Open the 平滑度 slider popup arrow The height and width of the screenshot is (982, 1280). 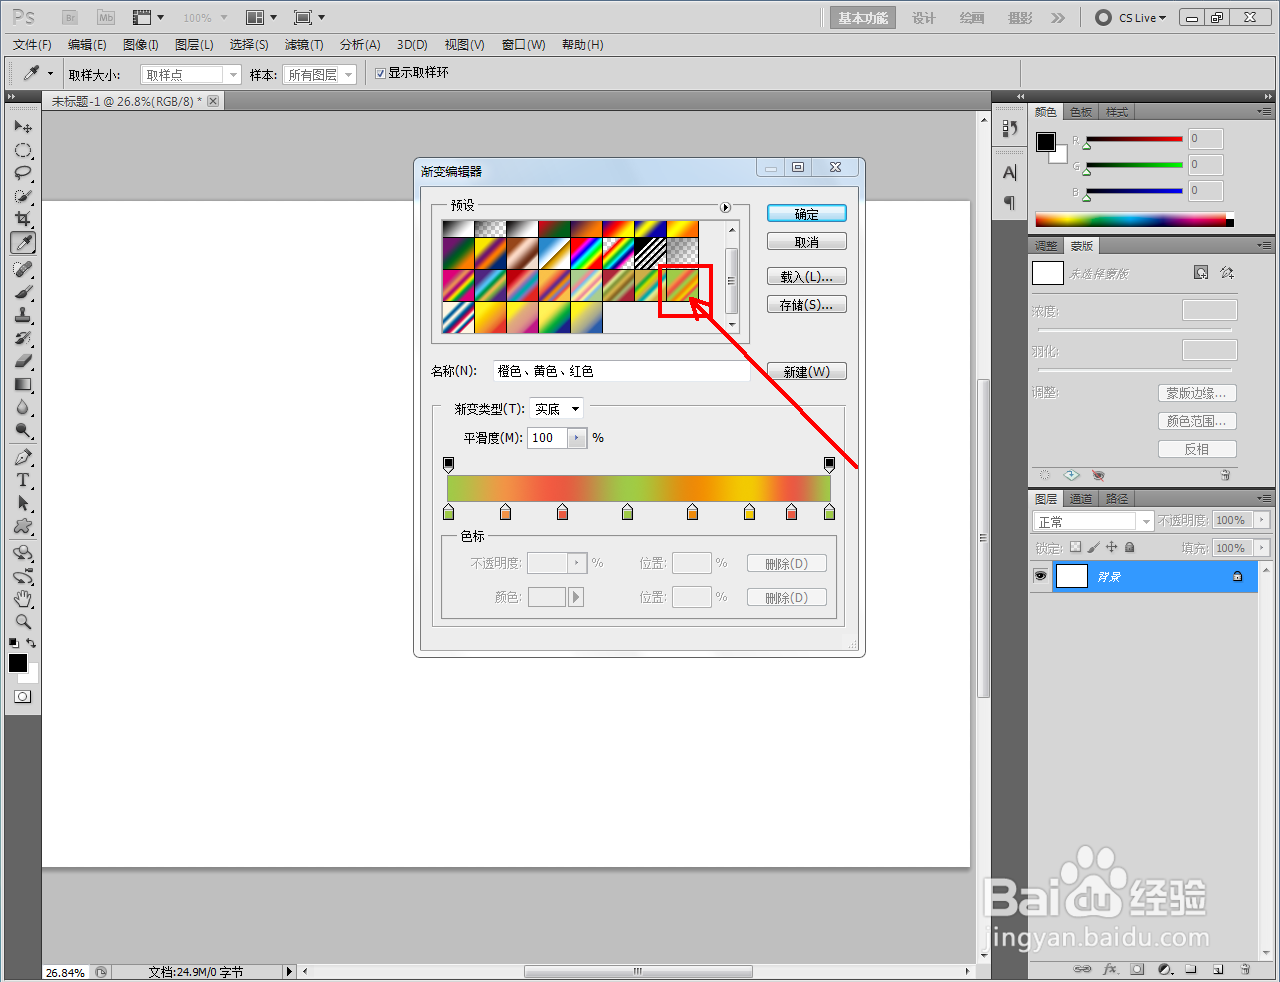(577, 438)
